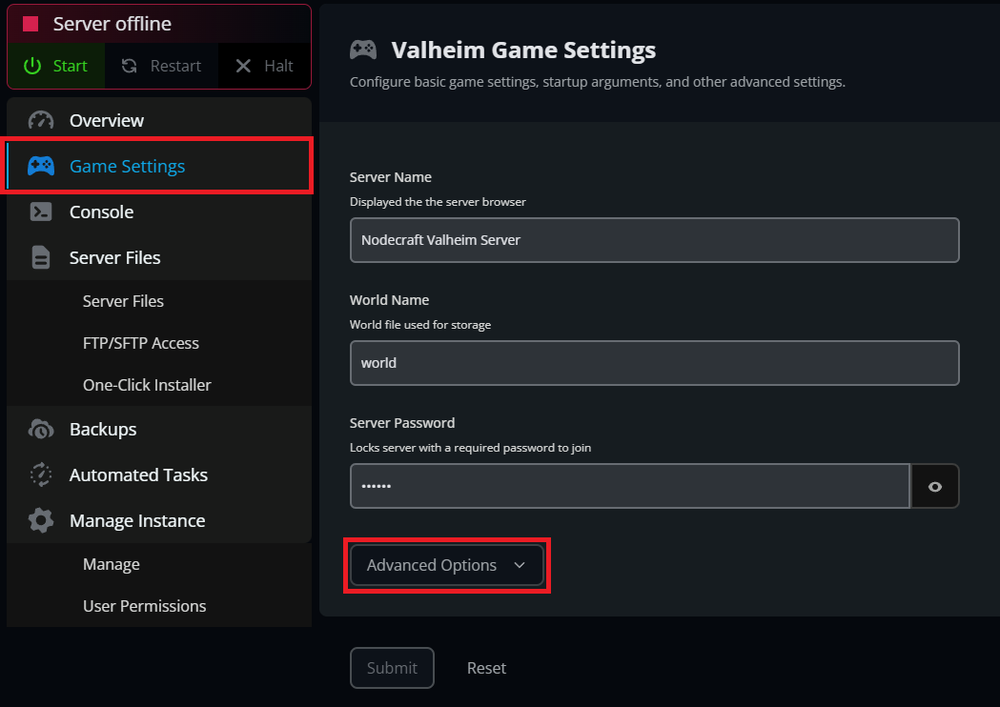Go to the One-Click Installer page
This screenshot has width=1000, height=707.
coord(147,385)
